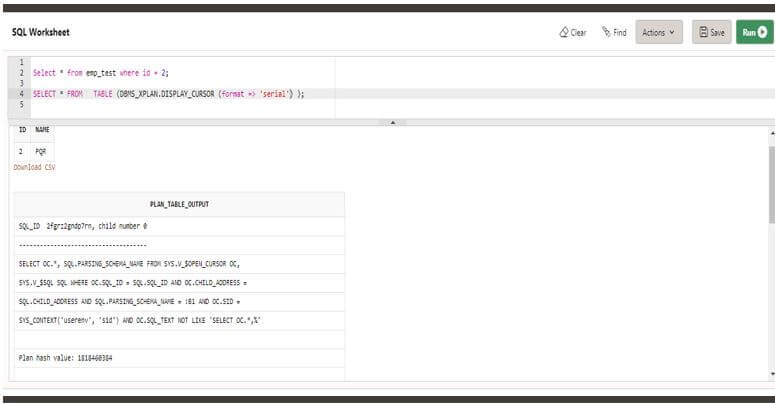Click the ID value 2 result cell

[21, 151]
